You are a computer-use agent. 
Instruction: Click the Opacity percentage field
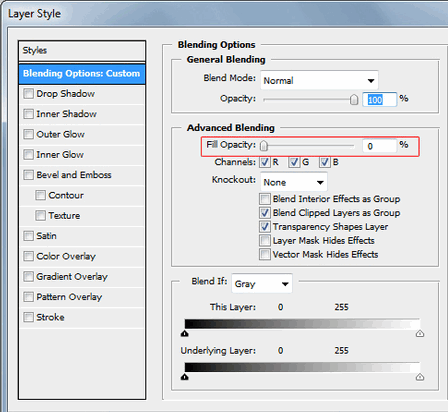coord(380,100)
